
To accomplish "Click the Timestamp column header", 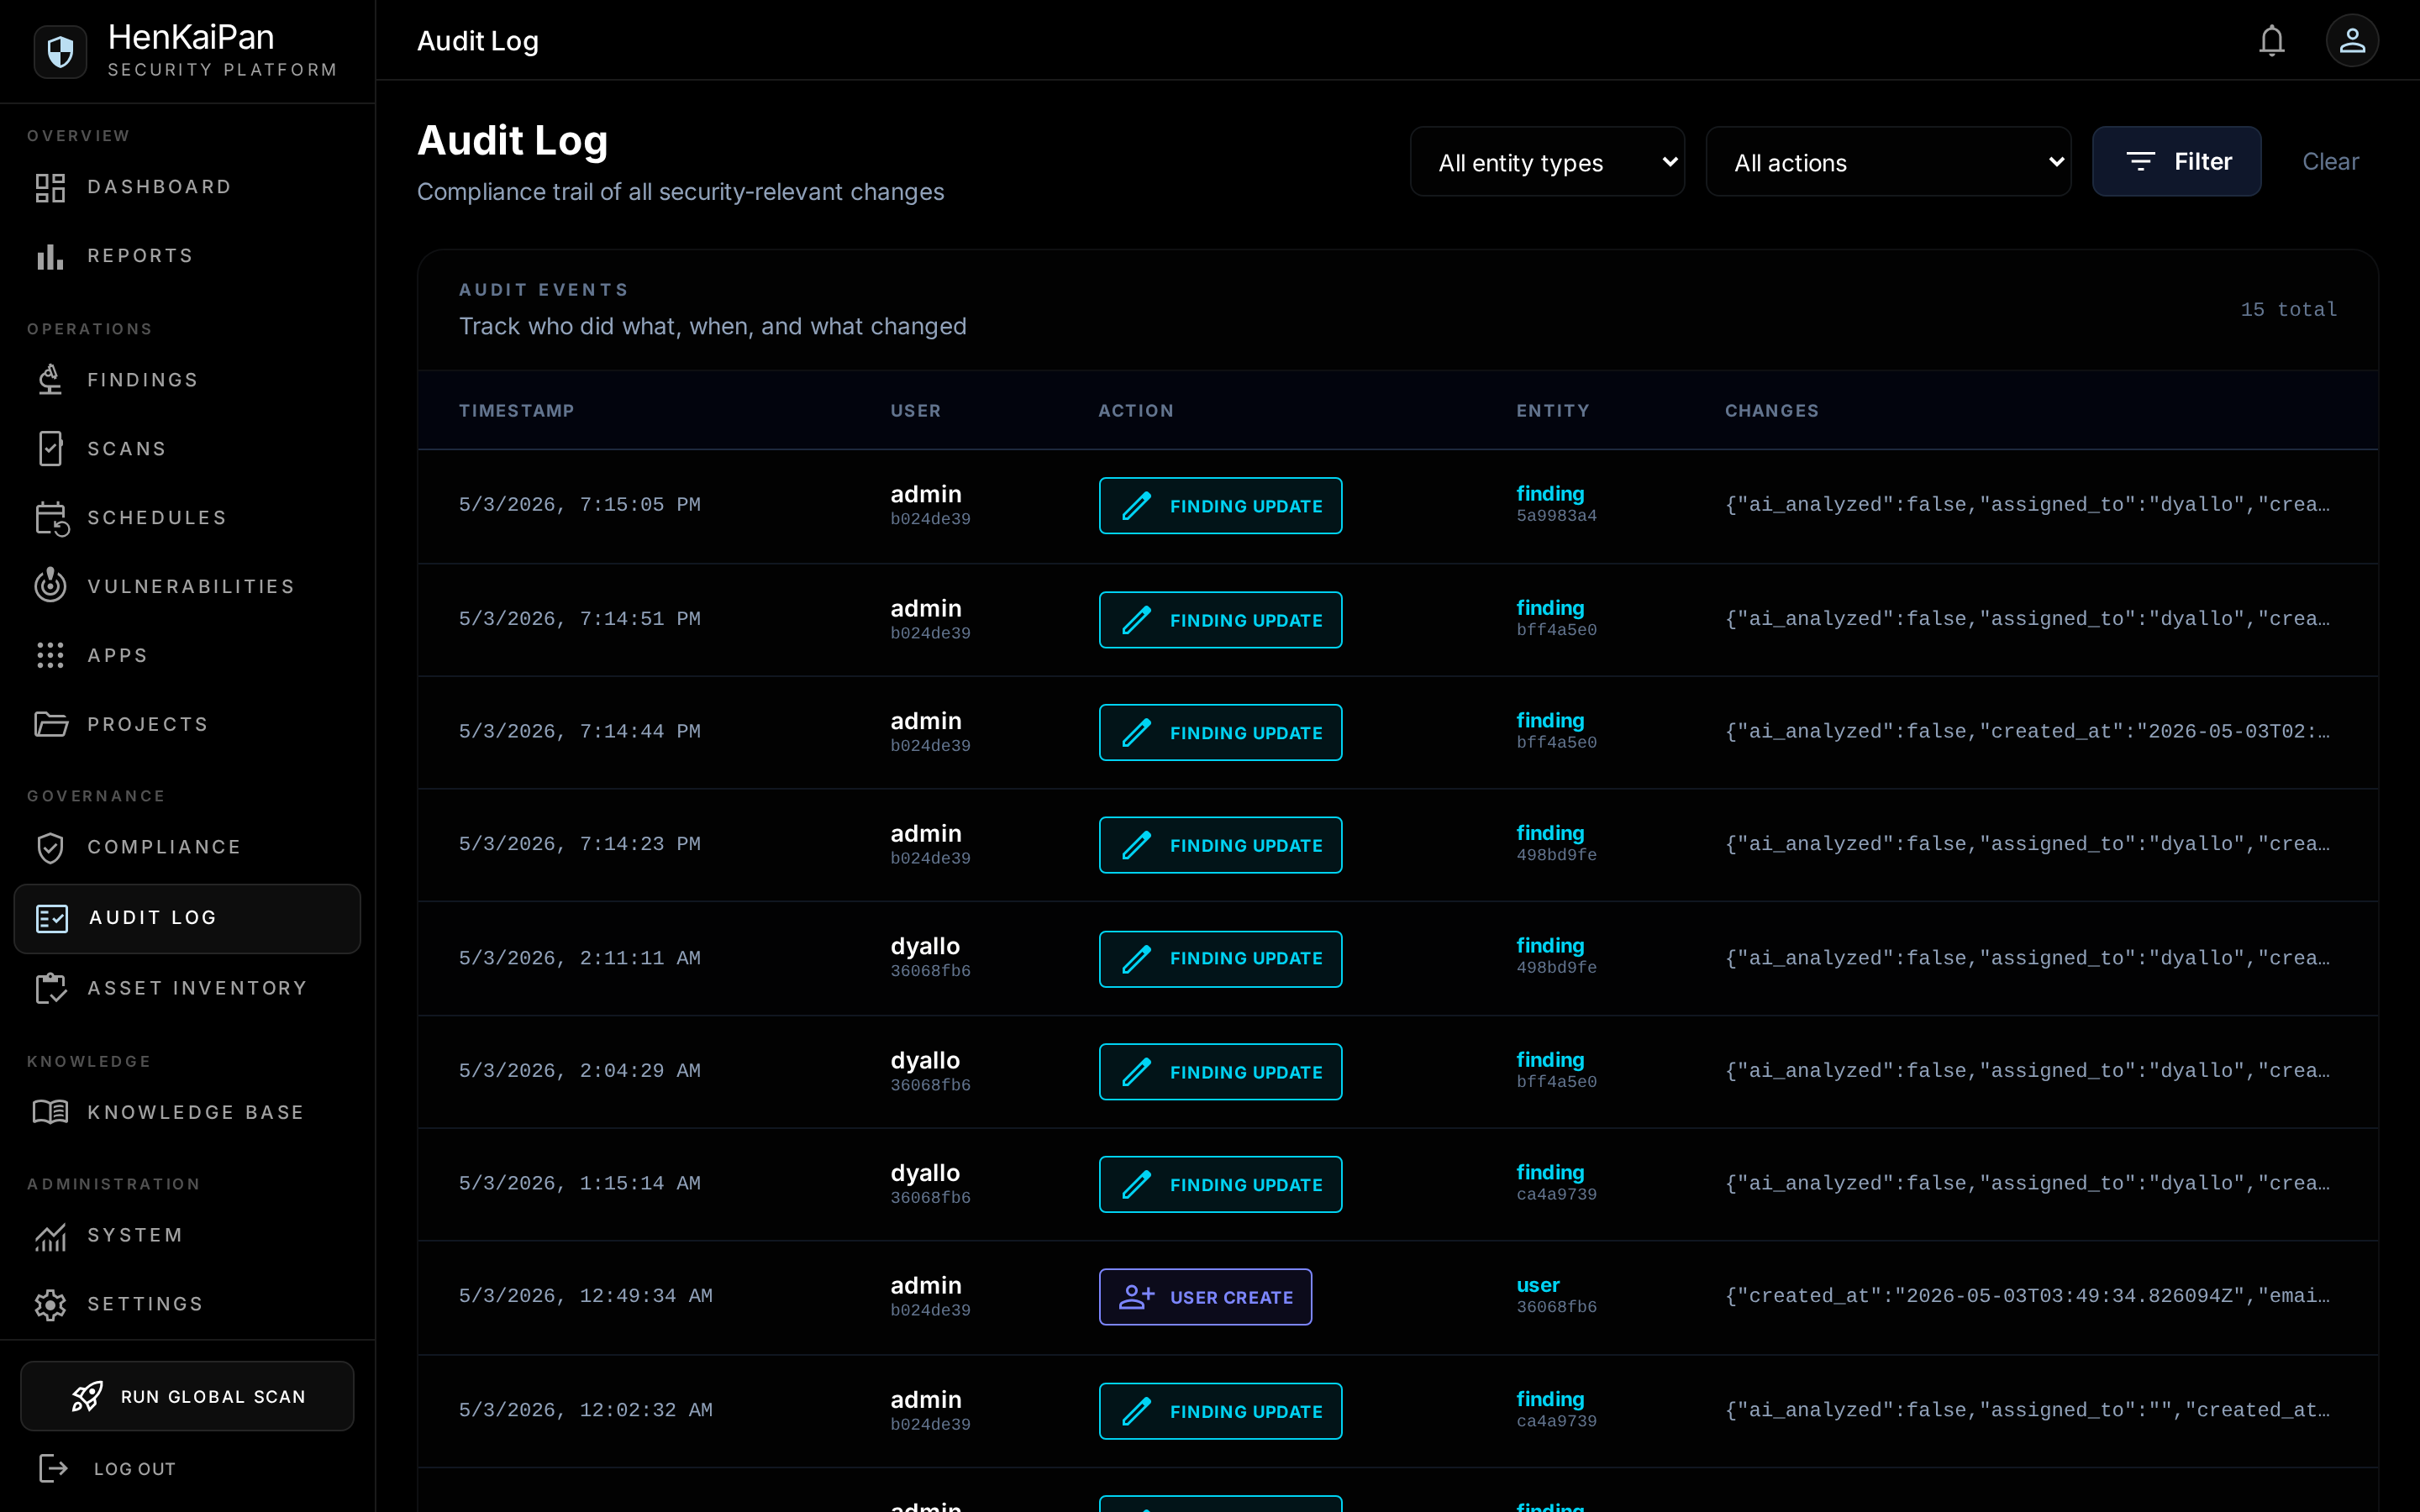I will 516,411.
